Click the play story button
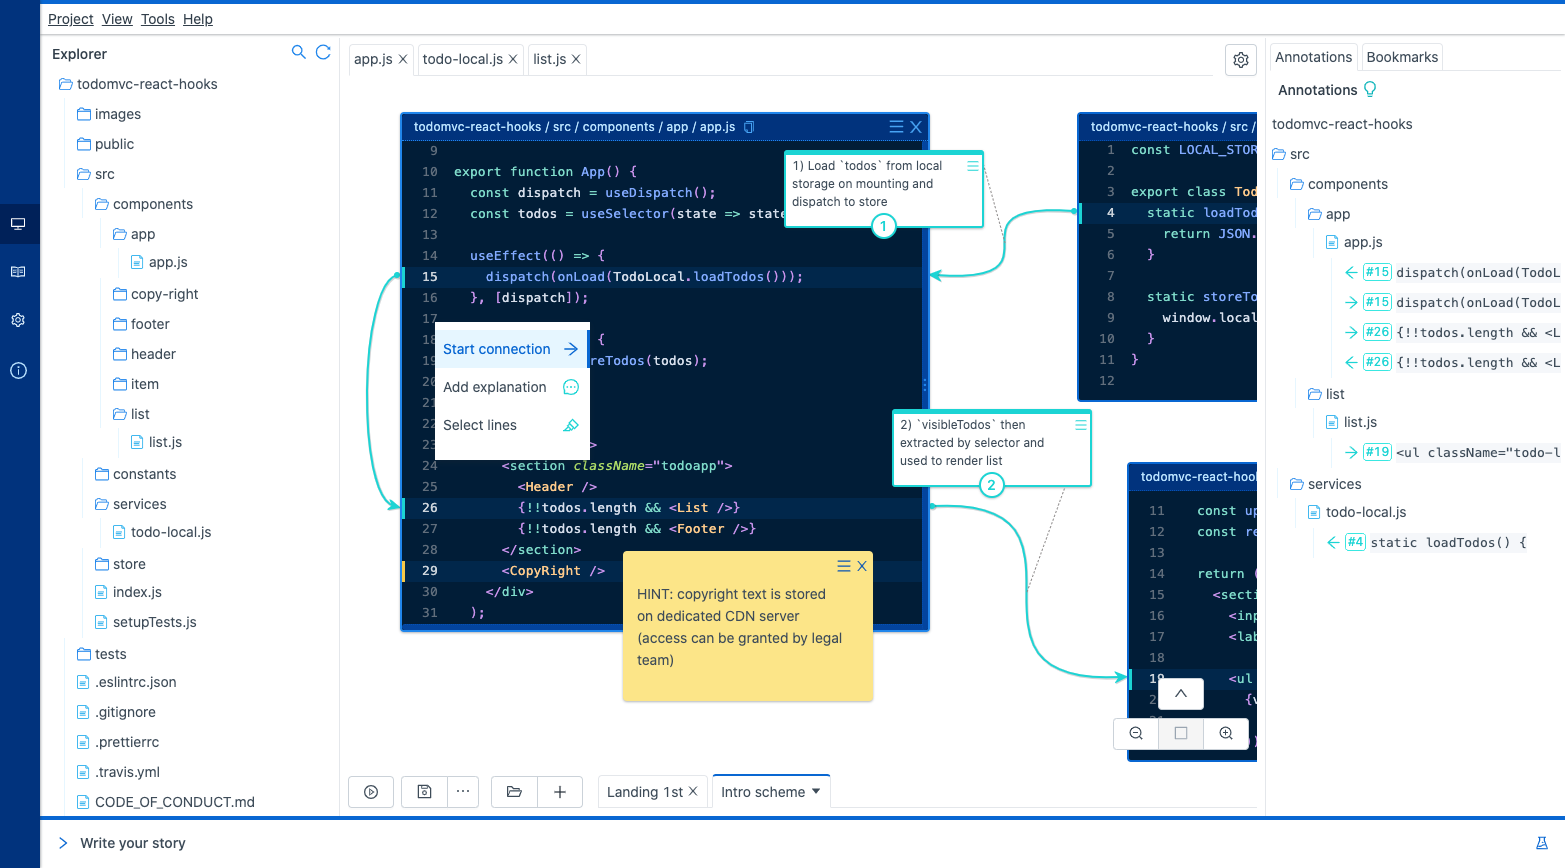This screenshot has width=1565, height=868. pos(371,792)
